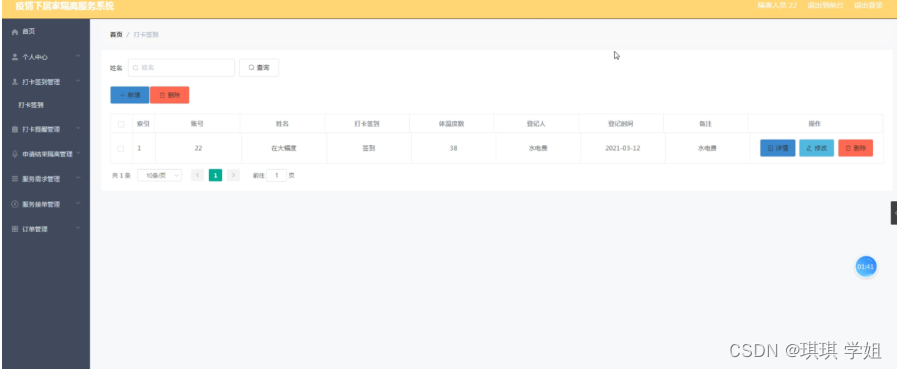The width and height of the screenshot is (897, 369).
Task: Click the icon next to 打卡提醒管理
Action: pos(15,129)
